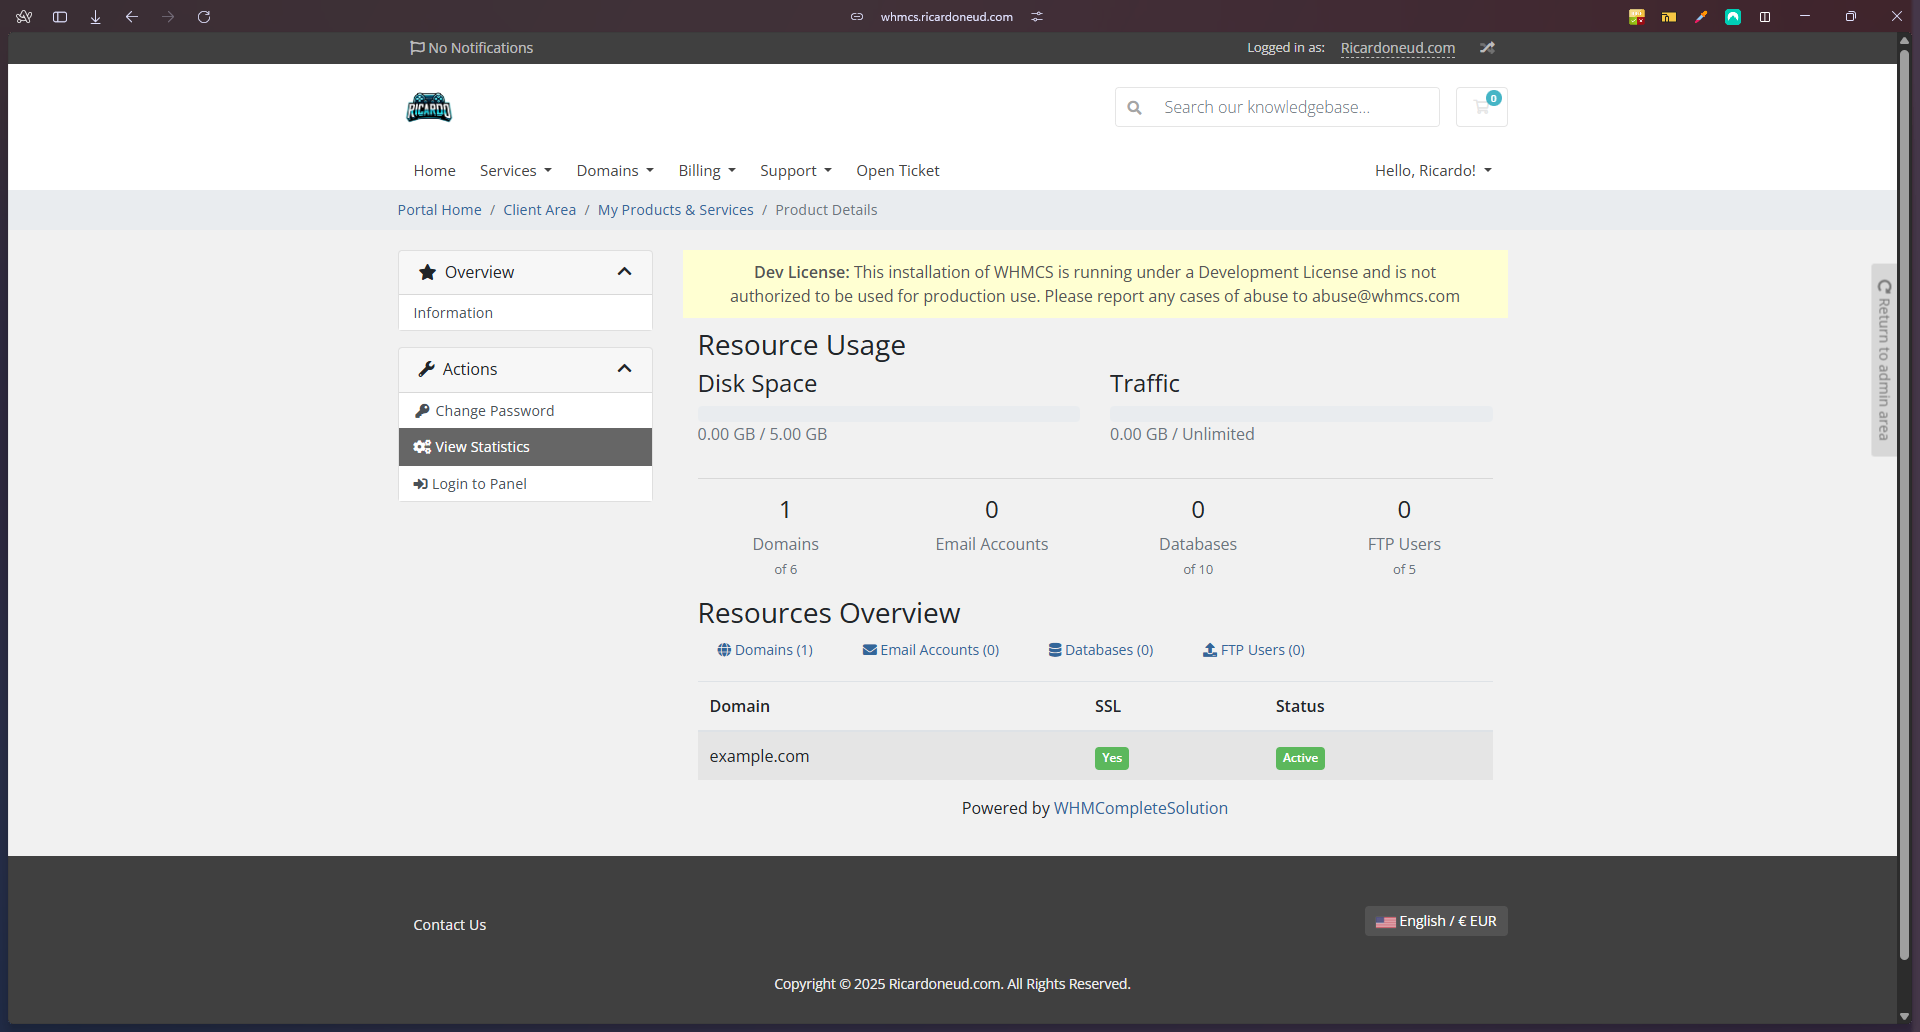The width and height of the screenshot is (1920, 1032).
Task: Switch to Databases (0) tab
Action: tap(1100, 650)
